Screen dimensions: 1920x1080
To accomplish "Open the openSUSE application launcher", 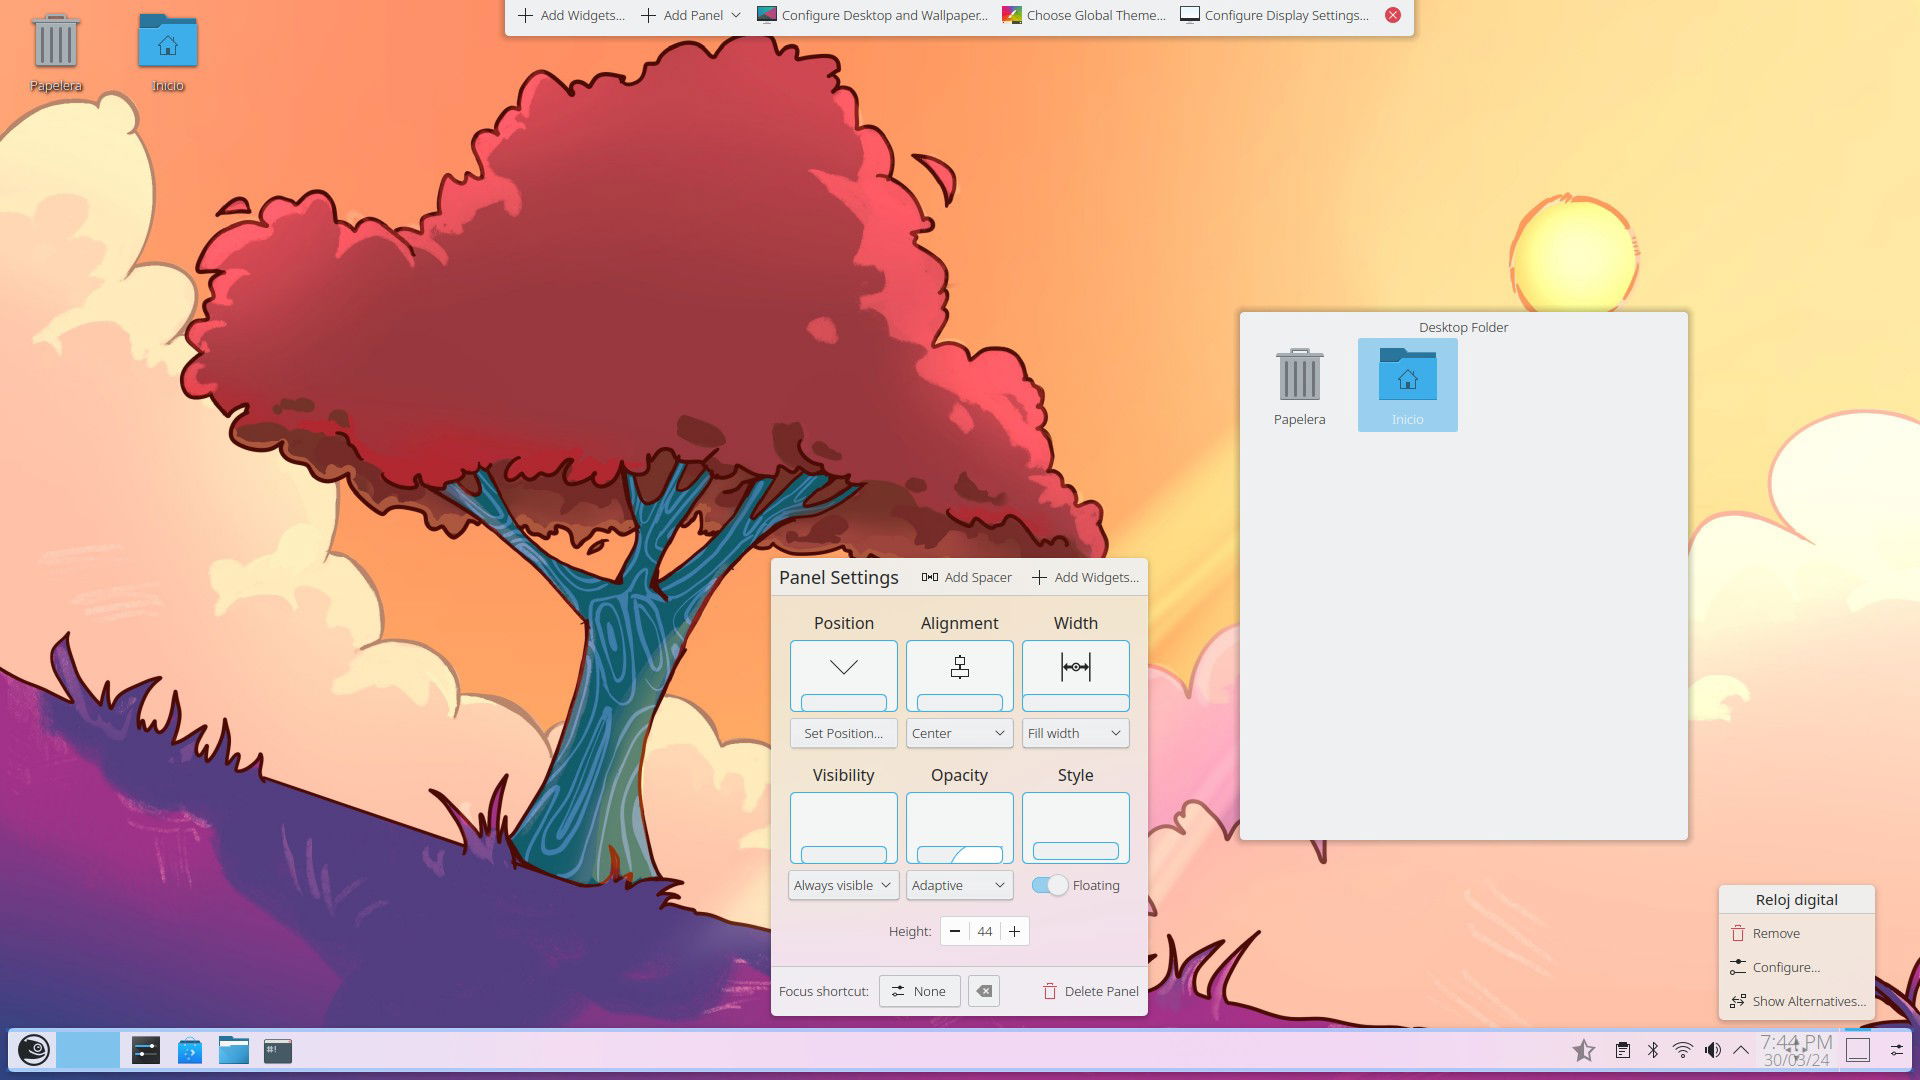I will (x=33, y=1050).
